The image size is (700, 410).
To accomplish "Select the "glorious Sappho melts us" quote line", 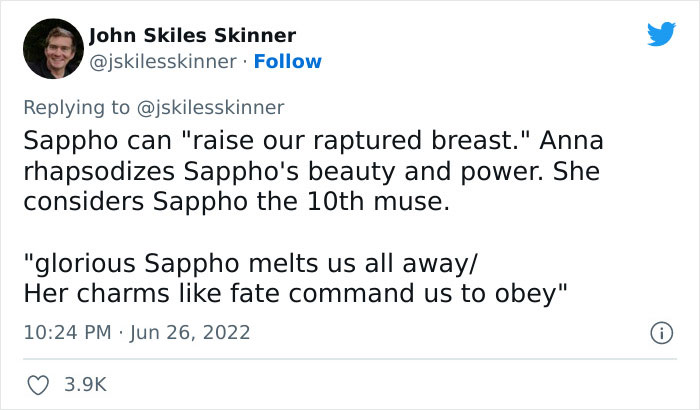I will click(x=250, y=264).
